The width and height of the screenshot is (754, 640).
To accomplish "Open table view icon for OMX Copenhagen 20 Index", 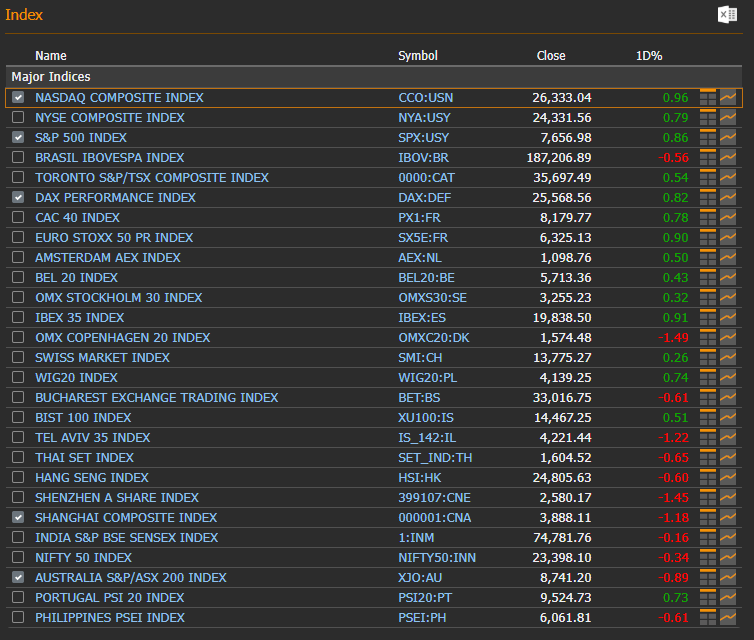I will (708, 338).
